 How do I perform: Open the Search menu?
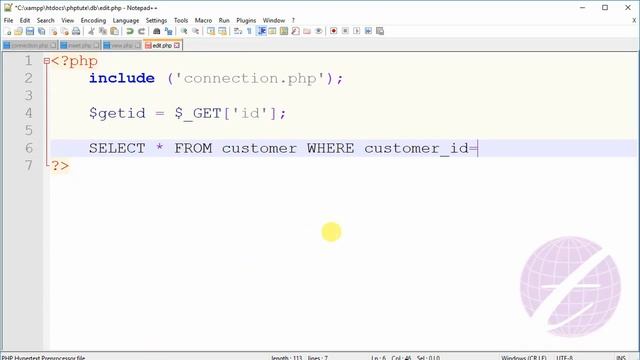coord(45,20)
